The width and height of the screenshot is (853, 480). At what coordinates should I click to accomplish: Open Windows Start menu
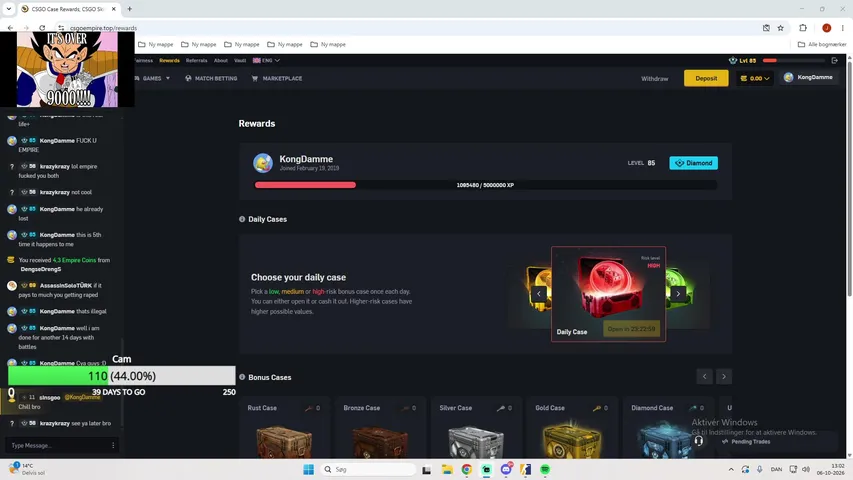pyautogui.click(x=308, y=469)
